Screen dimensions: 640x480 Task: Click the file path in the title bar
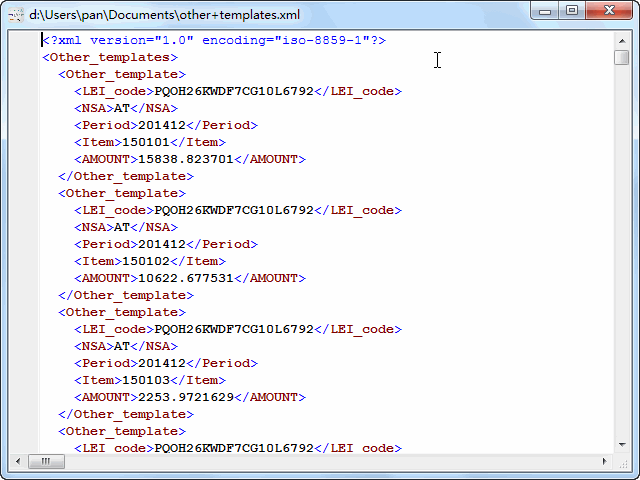click(164, 15)
